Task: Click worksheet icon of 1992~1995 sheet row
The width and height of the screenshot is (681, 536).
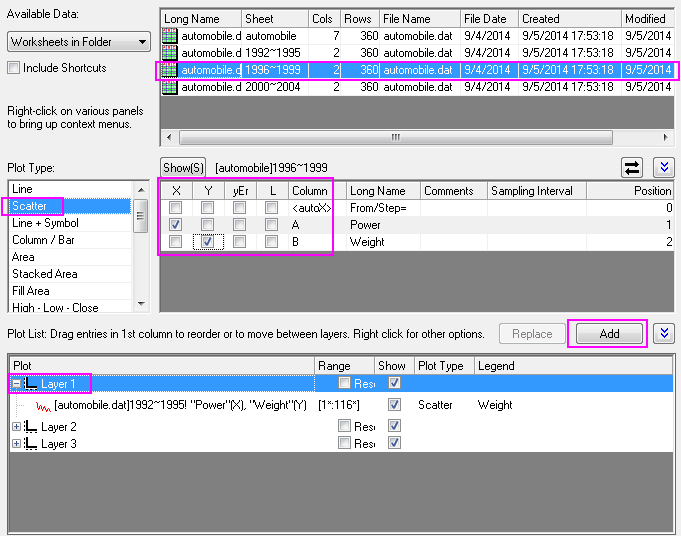Action: [170, 53]
